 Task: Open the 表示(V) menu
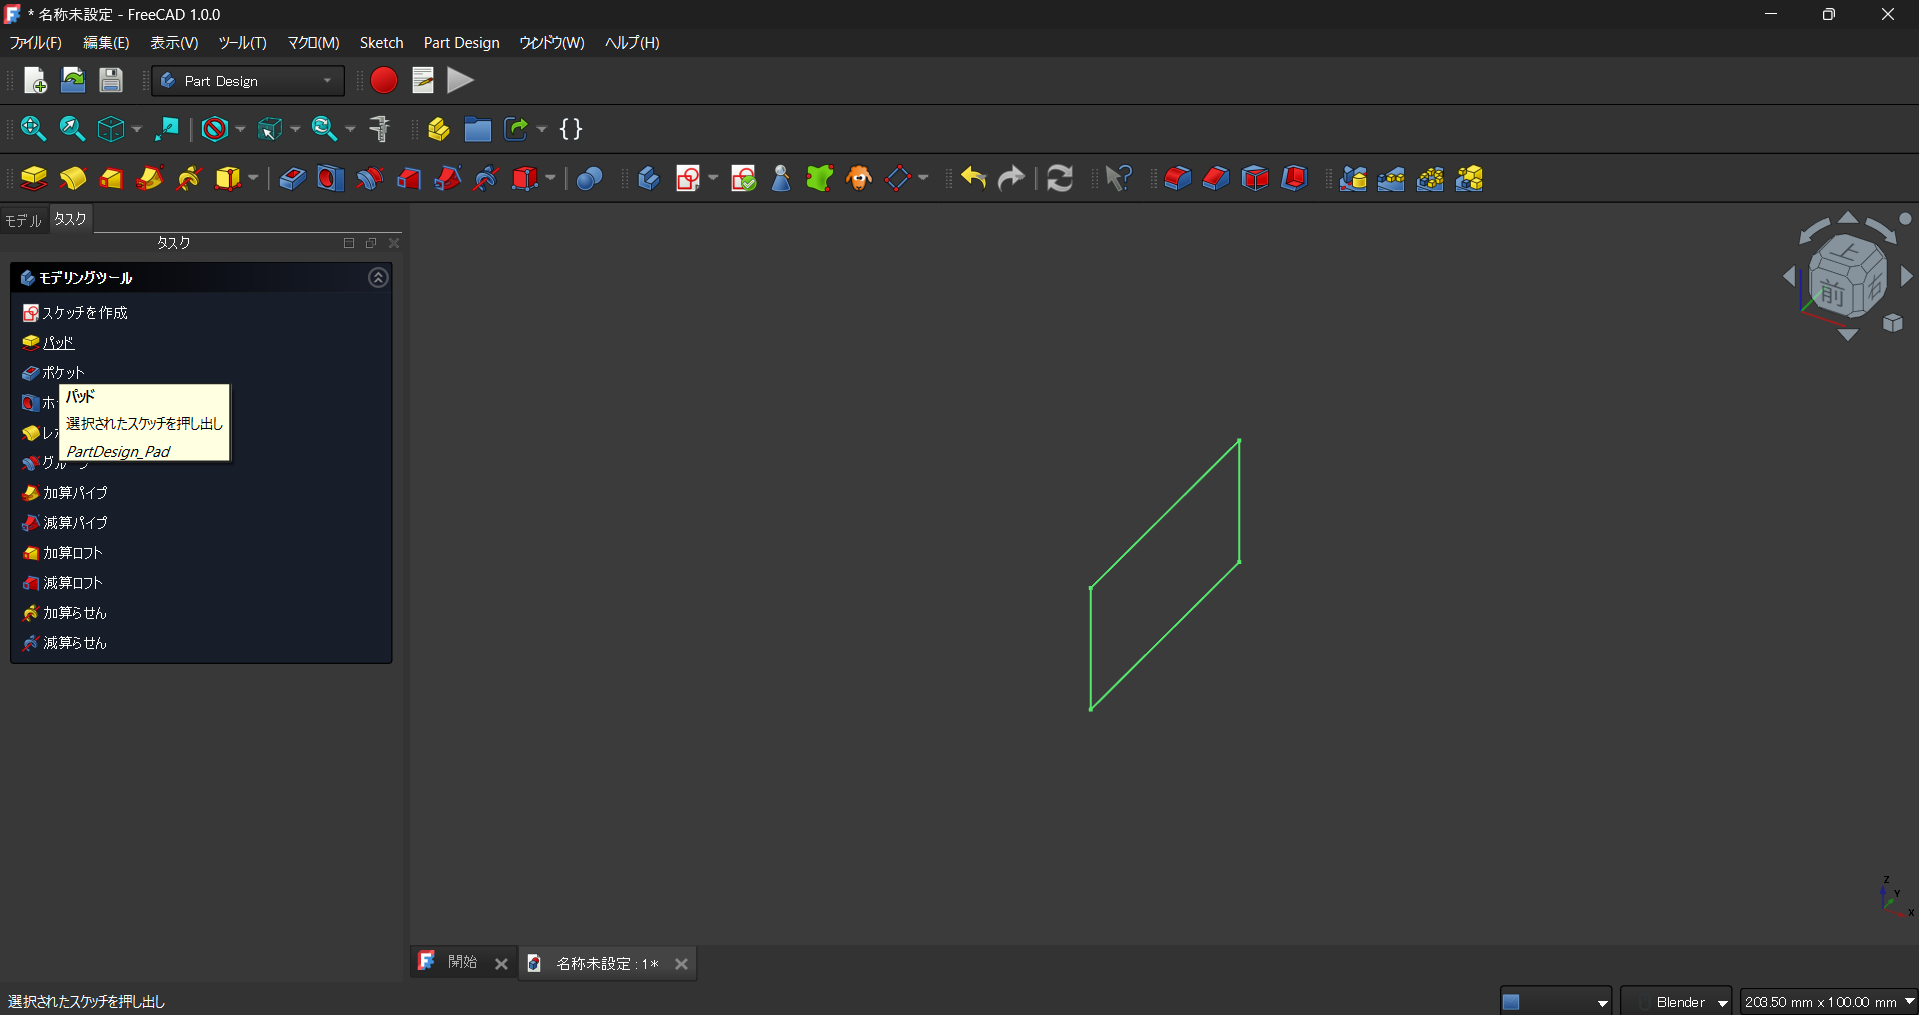coord(174,43)
